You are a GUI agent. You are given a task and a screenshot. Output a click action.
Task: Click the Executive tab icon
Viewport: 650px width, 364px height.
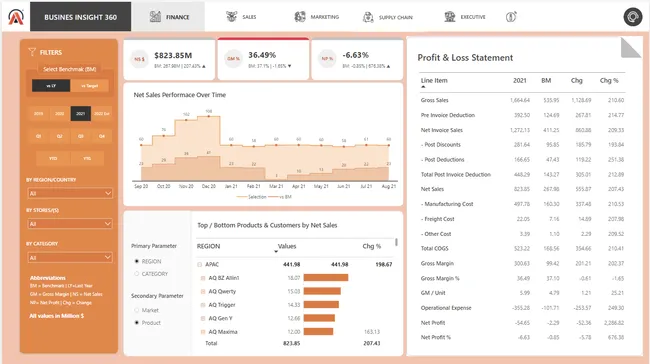(x=450, y=17)
